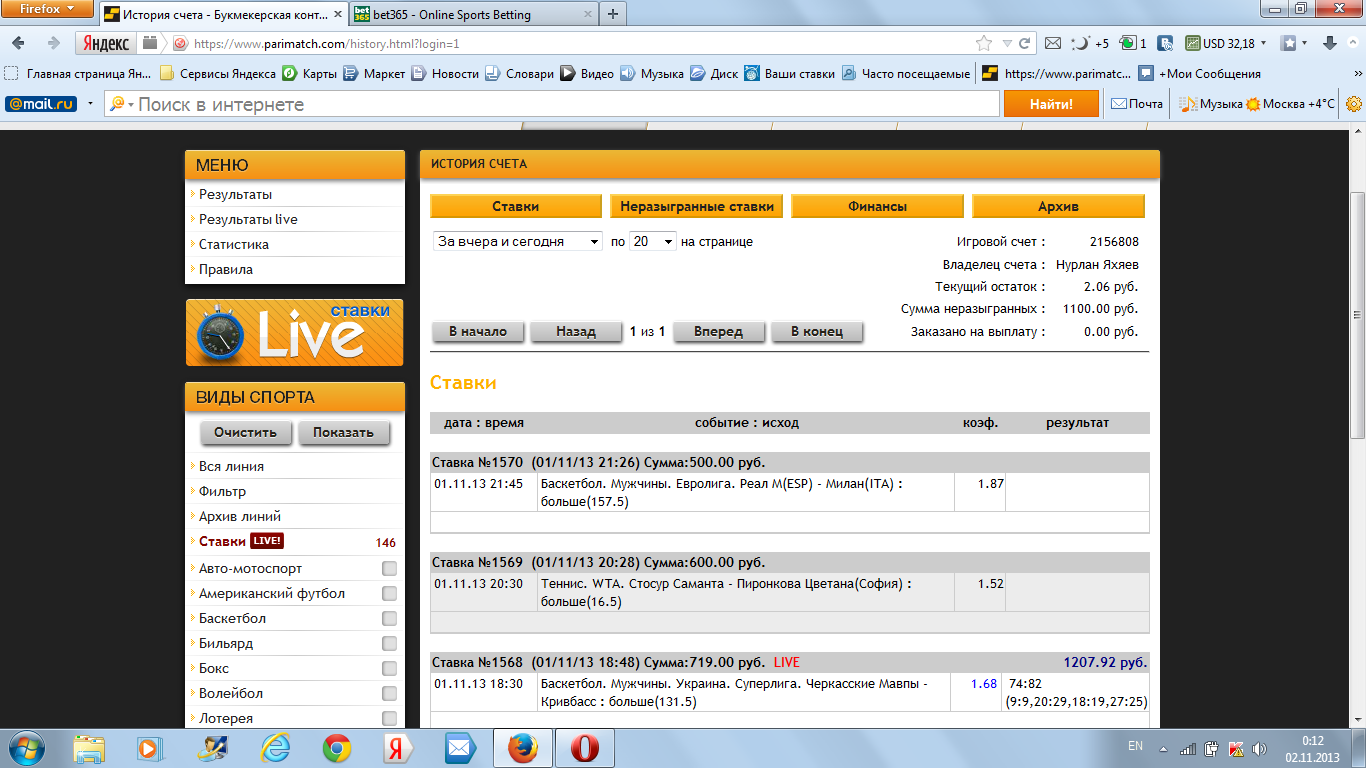Check the Баскетбол sport checkbox
This screenshot has height=768, width=1366.
pyautogui.click(x=389, y=619)
